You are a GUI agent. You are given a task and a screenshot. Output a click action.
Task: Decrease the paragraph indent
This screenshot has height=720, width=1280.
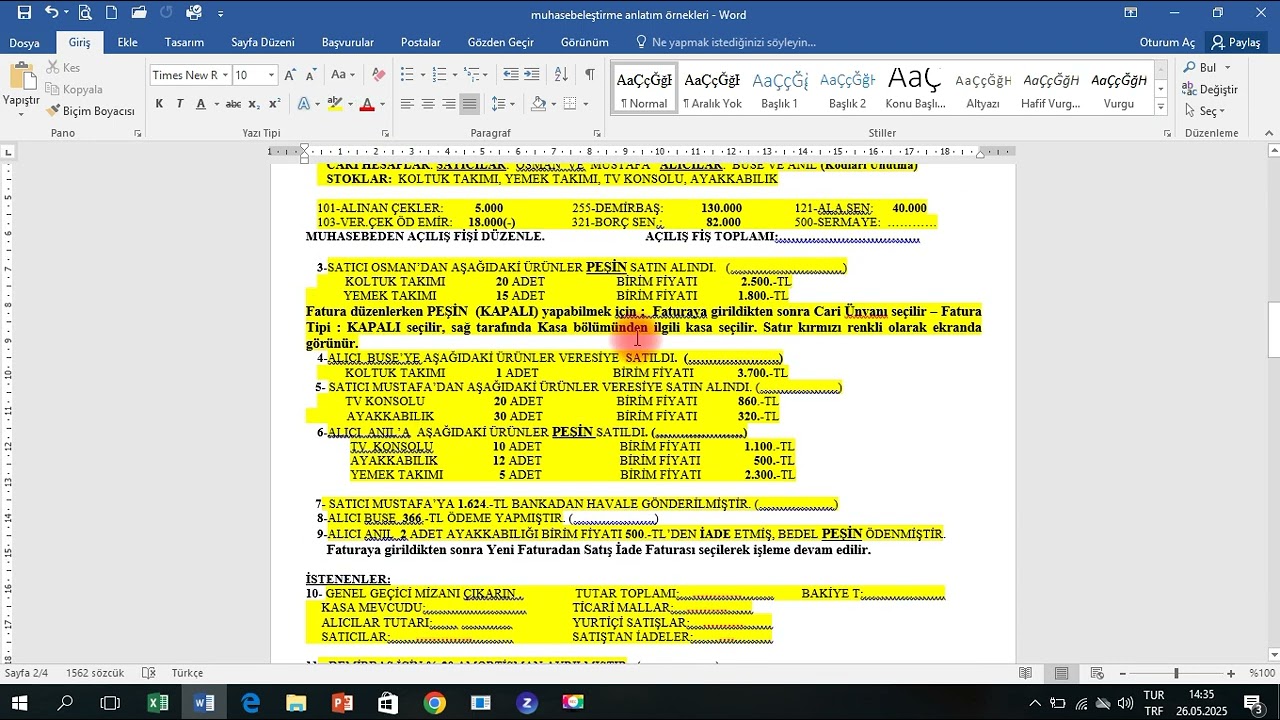click(x=511, y=75)
